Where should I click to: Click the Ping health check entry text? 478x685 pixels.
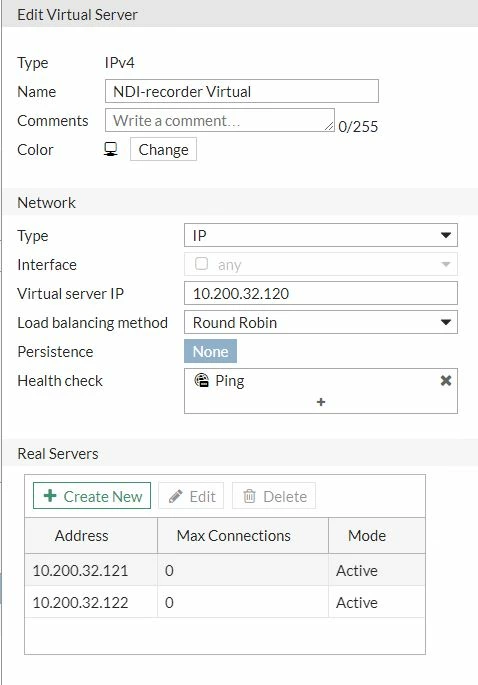[230, 381]
